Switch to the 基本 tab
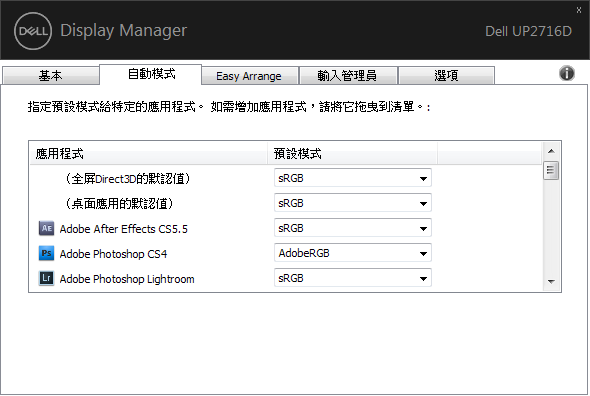Screen dimensions: 590x396 50,76
